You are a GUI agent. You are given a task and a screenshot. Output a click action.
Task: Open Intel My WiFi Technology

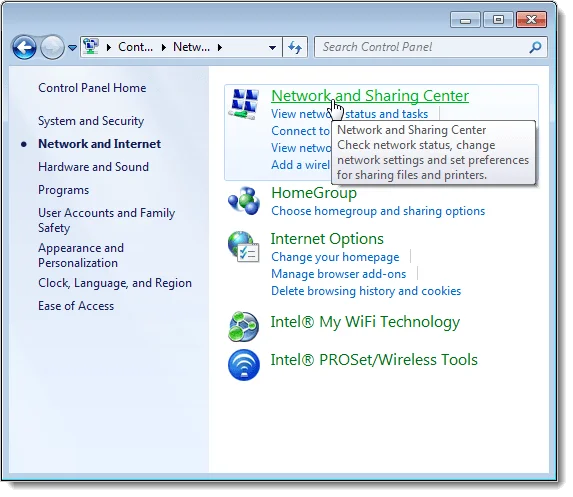pos(365,322)
